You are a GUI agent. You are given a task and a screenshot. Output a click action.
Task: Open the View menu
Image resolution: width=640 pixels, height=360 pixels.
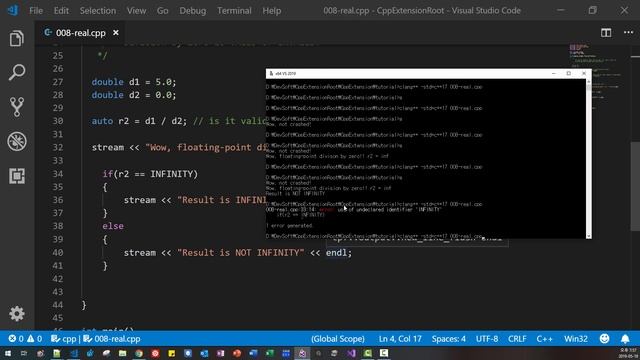pos(136,11)
